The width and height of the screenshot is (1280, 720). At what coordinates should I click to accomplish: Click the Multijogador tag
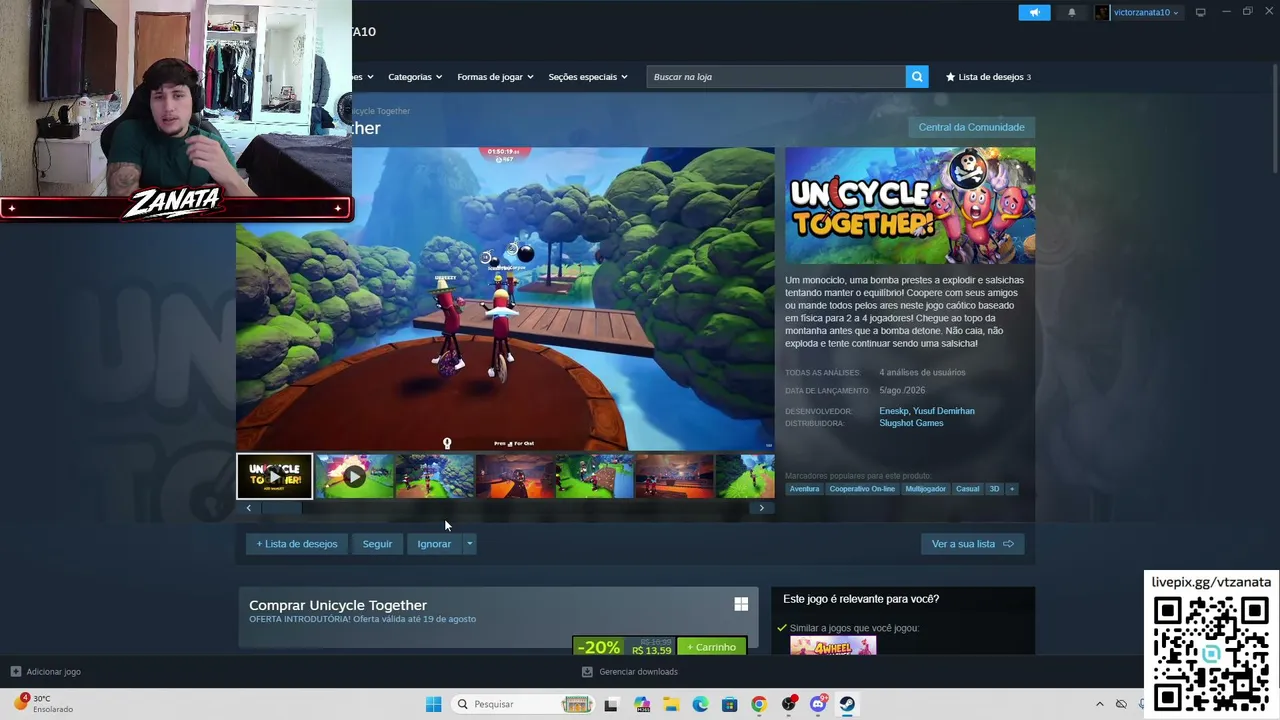(x=925, y=489)
